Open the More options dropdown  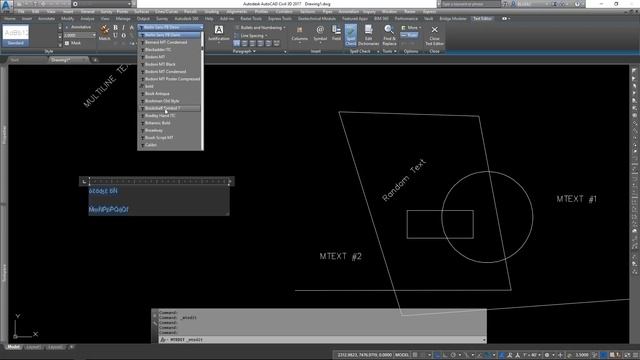411,27
